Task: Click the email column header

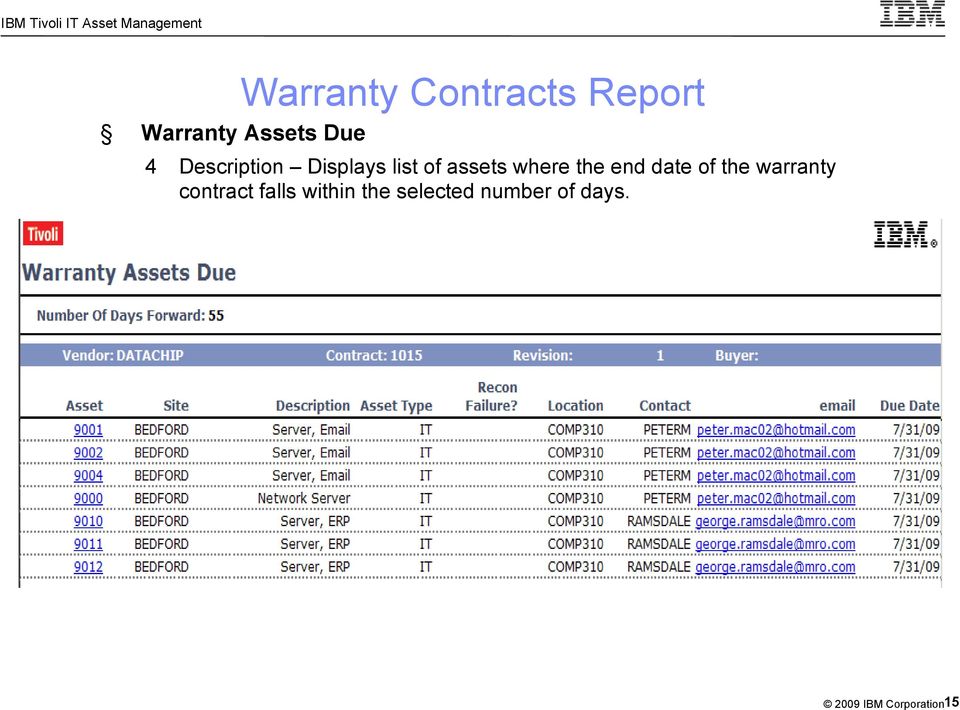Action: pos(837,406)
